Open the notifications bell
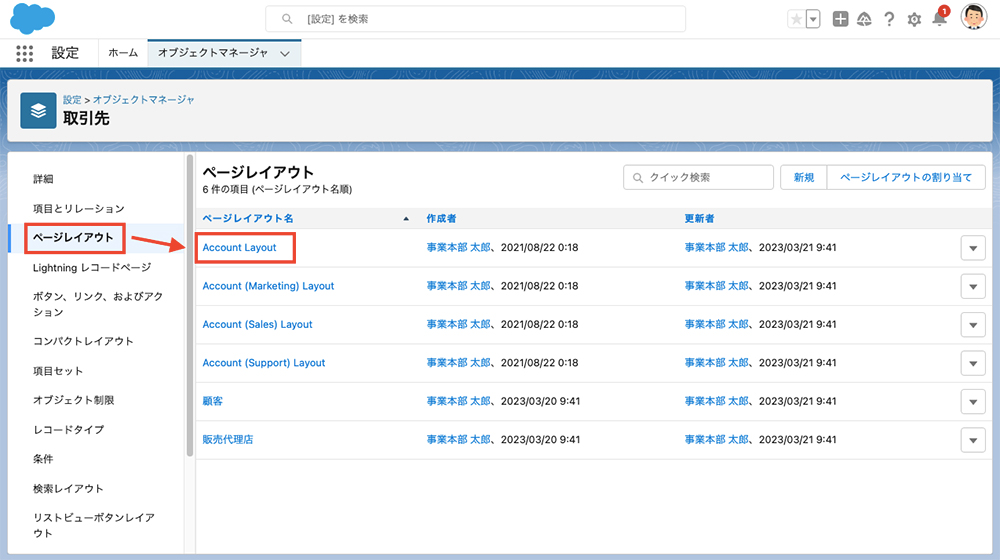 click(x=939, y=18)
